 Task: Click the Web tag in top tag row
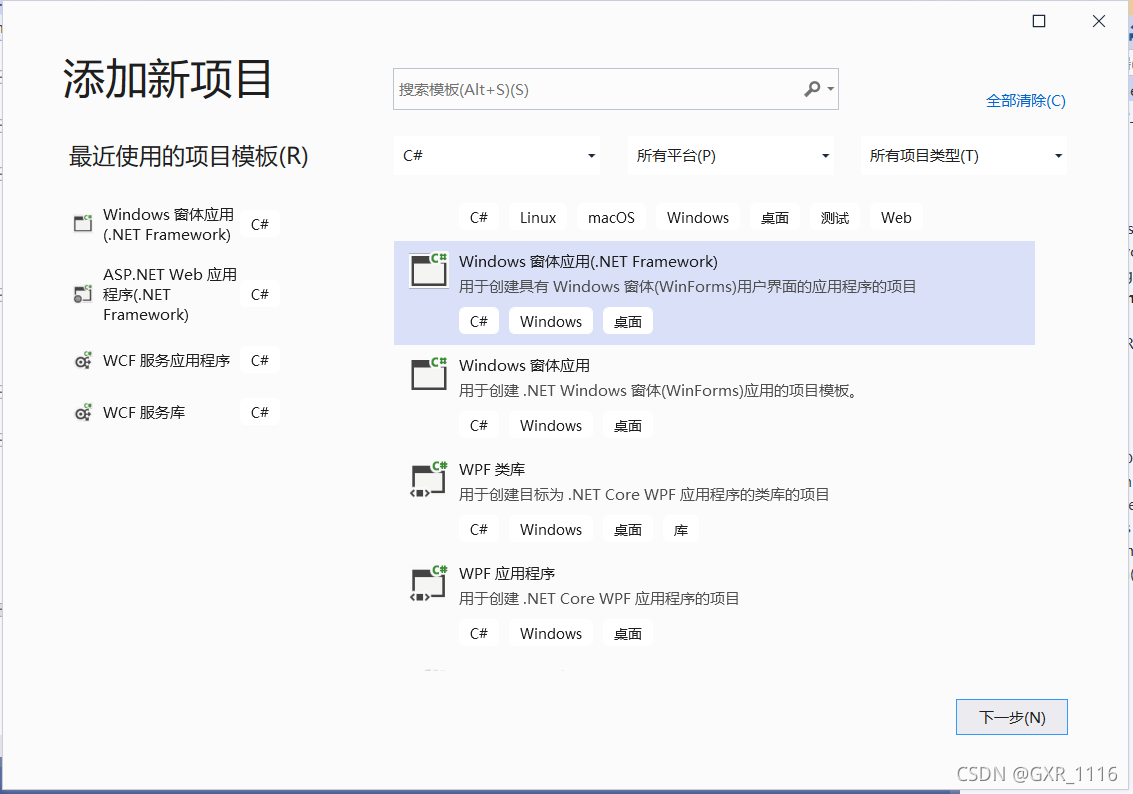896,217
